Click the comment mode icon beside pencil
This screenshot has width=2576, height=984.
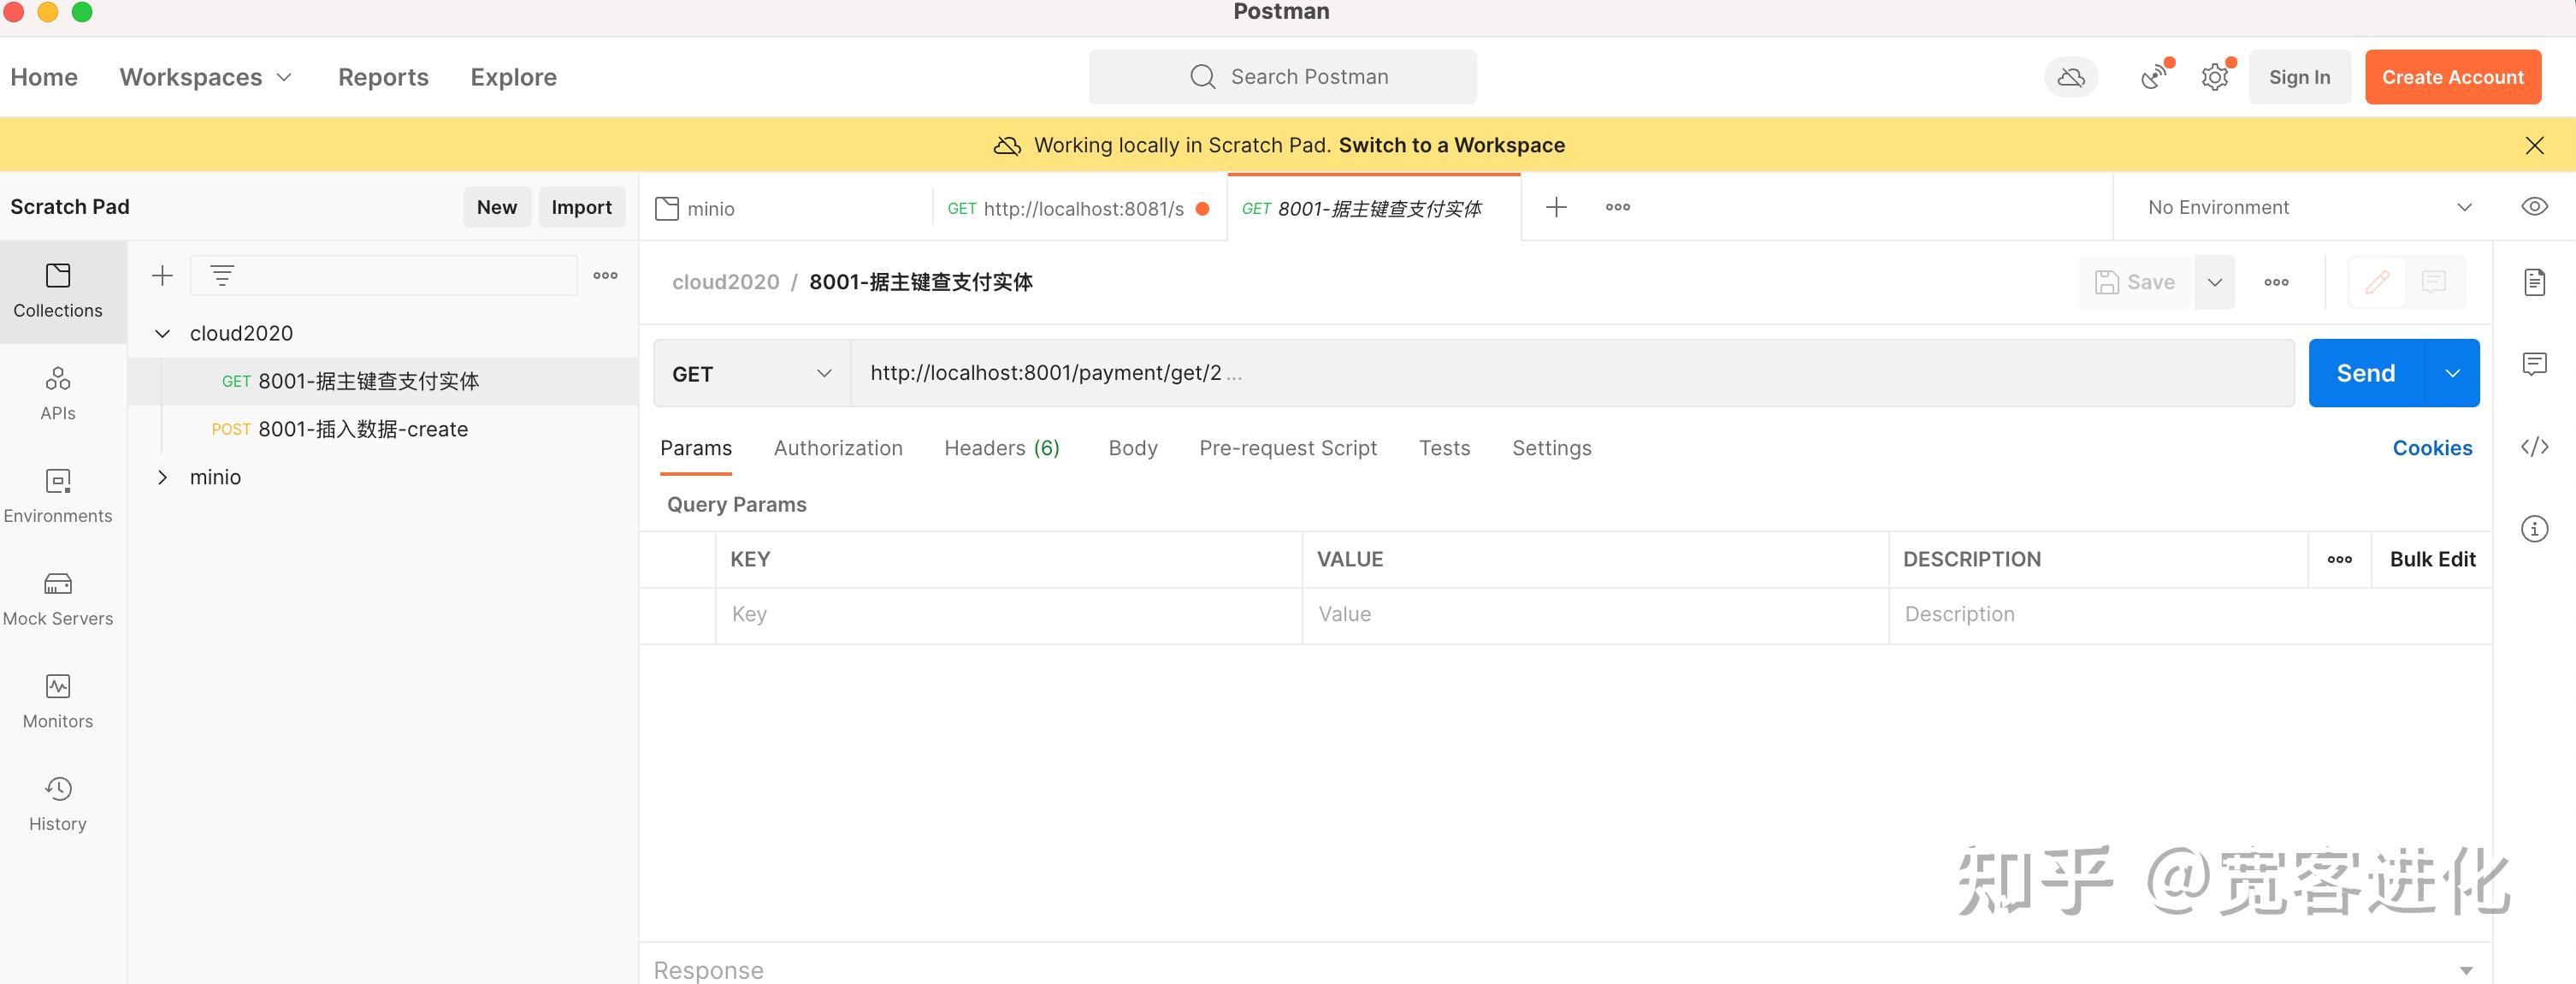point(2433,282)
